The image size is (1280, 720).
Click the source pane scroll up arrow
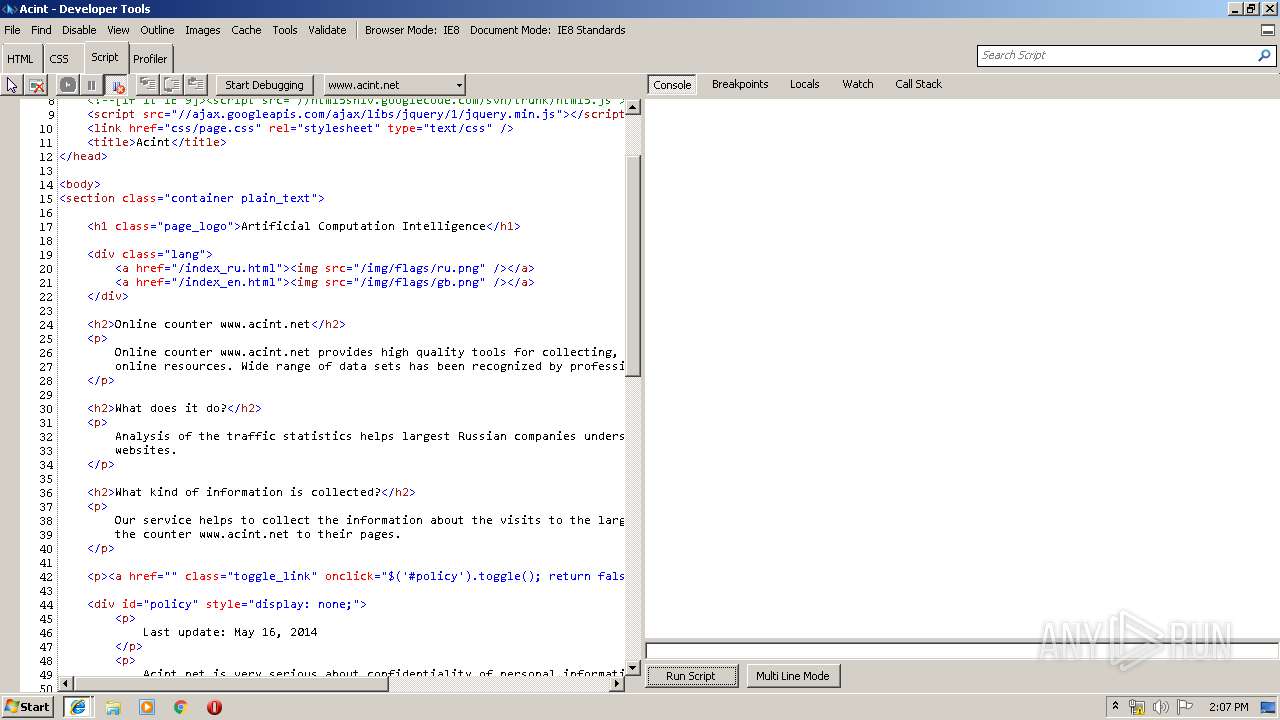632,106
